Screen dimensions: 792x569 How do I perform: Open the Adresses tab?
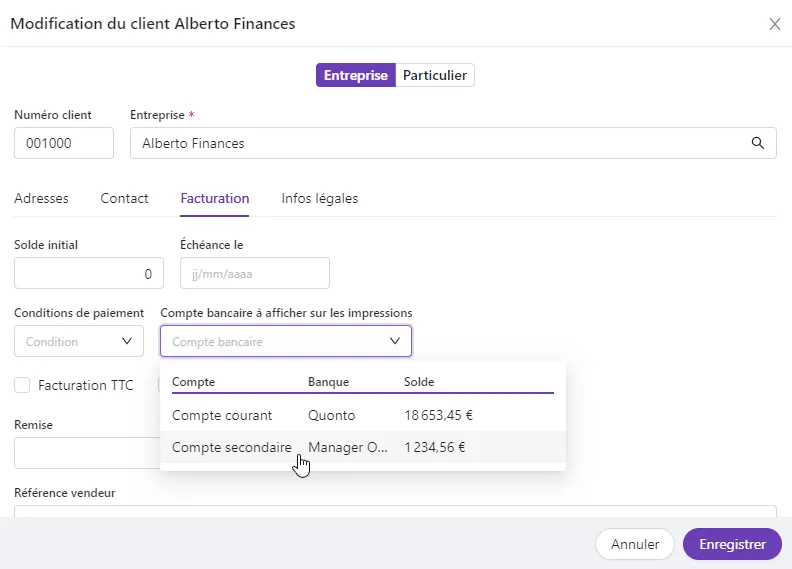41,198
